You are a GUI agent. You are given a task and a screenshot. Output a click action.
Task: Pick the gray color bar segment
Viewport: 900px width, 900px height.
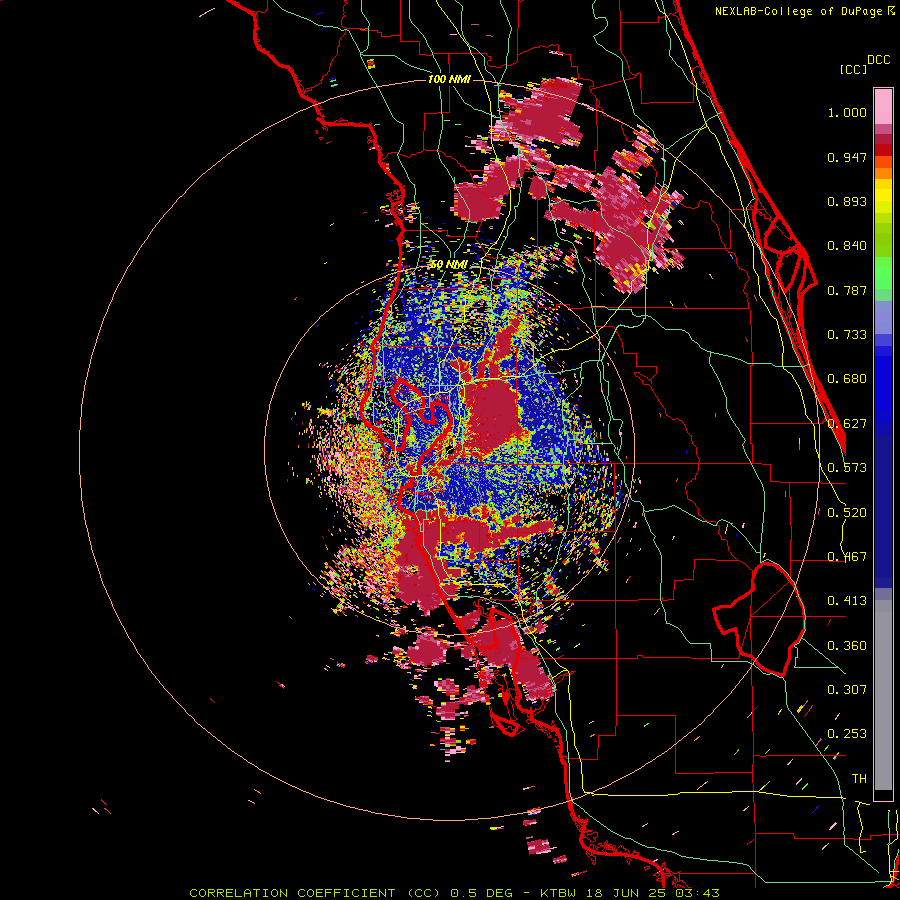tap(883, 695)
